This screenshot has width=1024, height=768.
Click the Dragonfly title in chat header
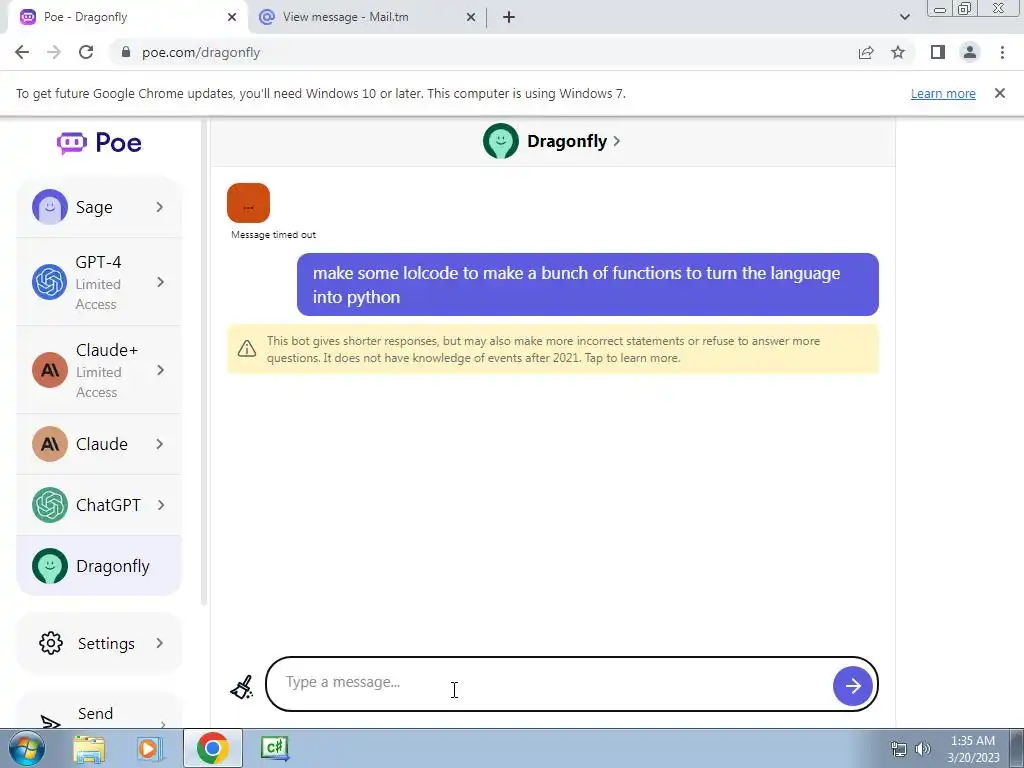tap(567, 141)
